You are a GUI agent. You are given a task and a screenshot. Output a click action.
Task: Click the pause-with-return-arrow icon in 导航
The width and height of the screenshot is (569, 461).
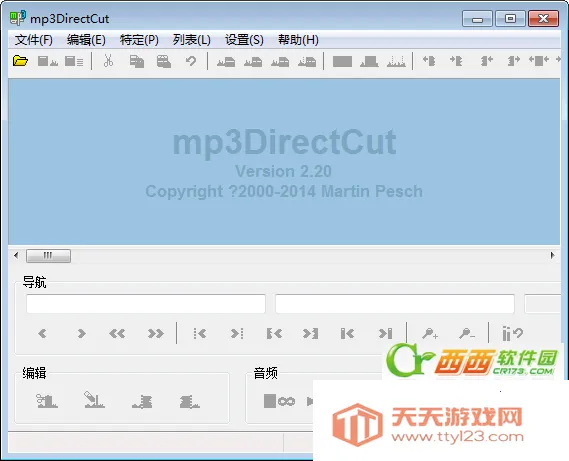tap(512, 333)
